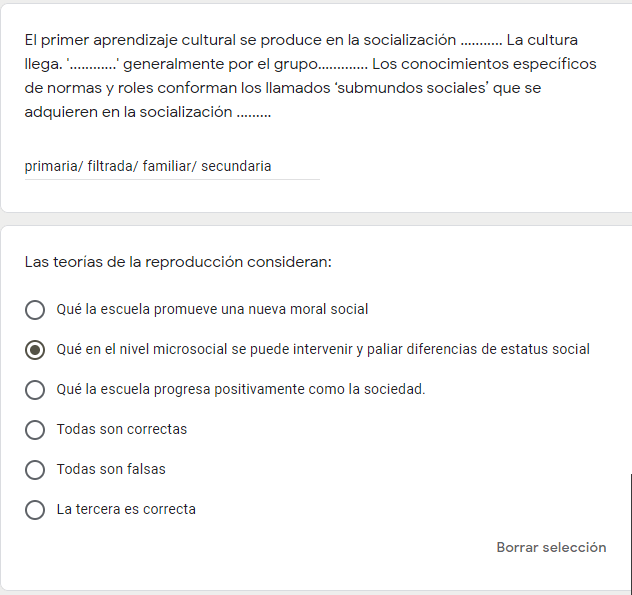Click the circle beside "progresa positivamente como la sociedad"
The image size is (632, 595).
35,390
